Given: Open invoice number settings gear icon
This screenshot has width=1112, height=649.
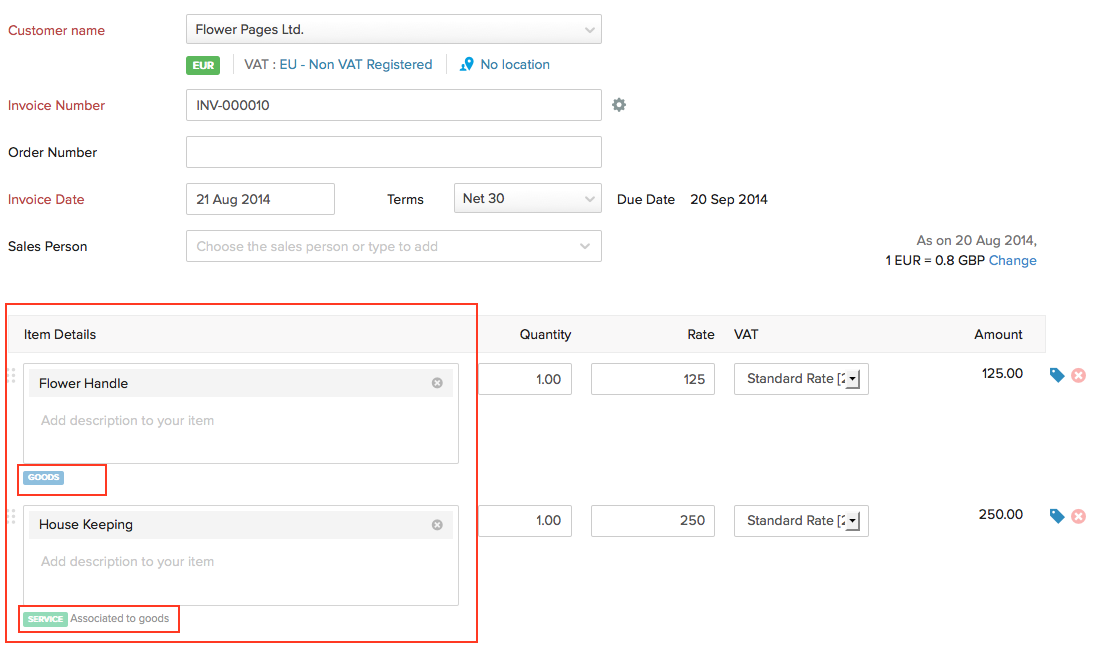Looking at the screenshot, I should tap(619, 105).
